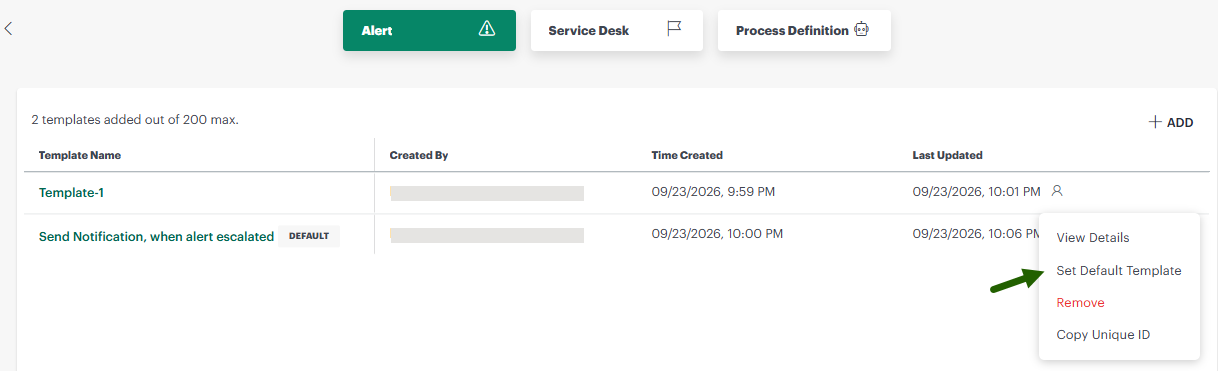Click time created 09/23/2026, 10:00 PM
The height and width of the screenshot is (371, 1218).
[717, 234]
